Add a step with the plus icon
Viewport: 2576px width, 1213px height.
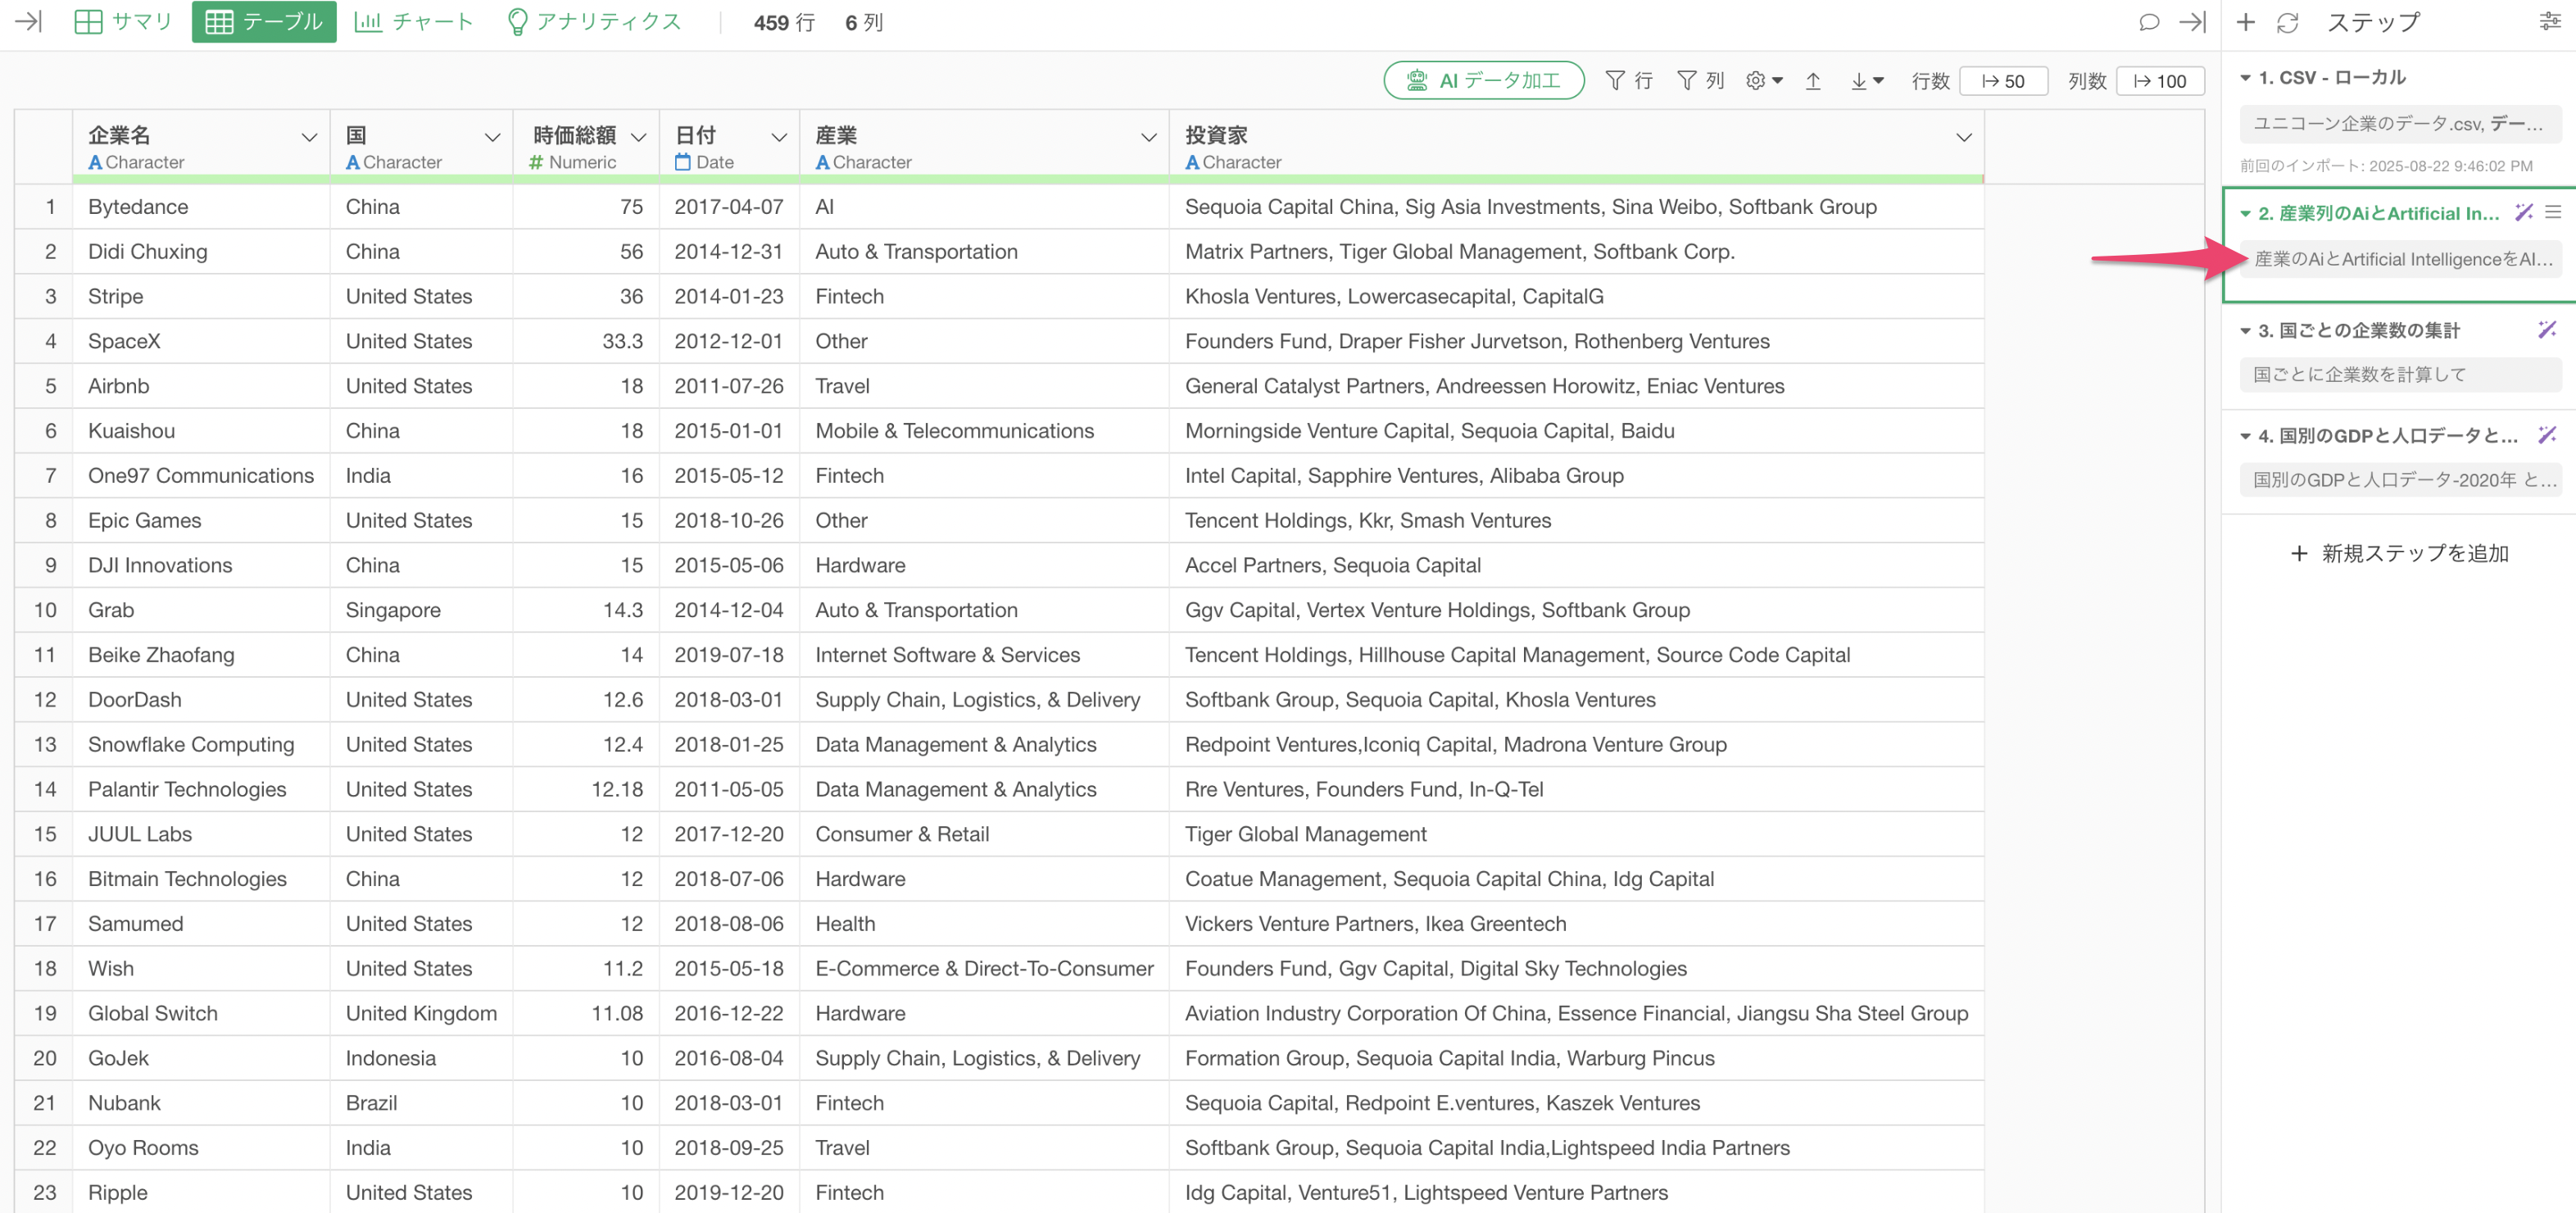tap(2246, 22)
